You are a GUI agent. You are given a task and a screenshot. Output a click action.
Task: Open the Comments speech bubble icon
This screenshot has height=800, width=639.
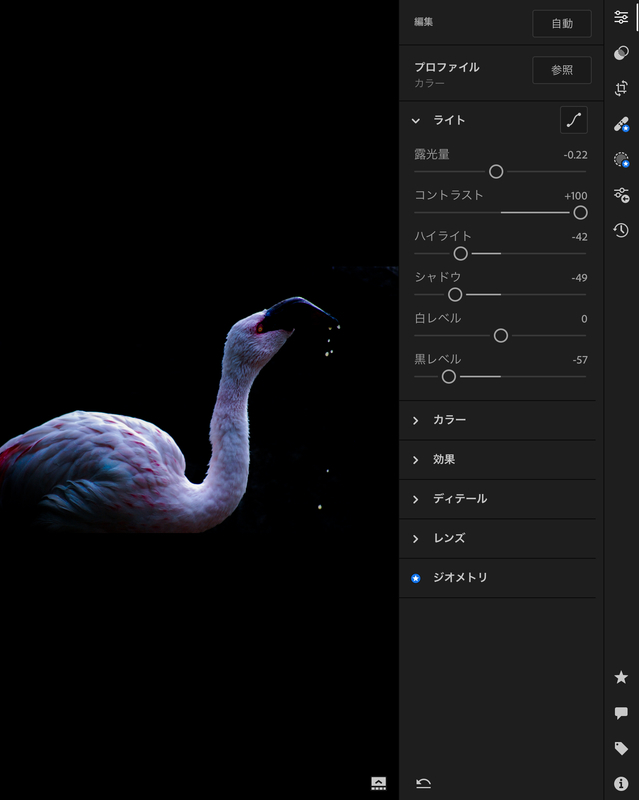[621, 713]
